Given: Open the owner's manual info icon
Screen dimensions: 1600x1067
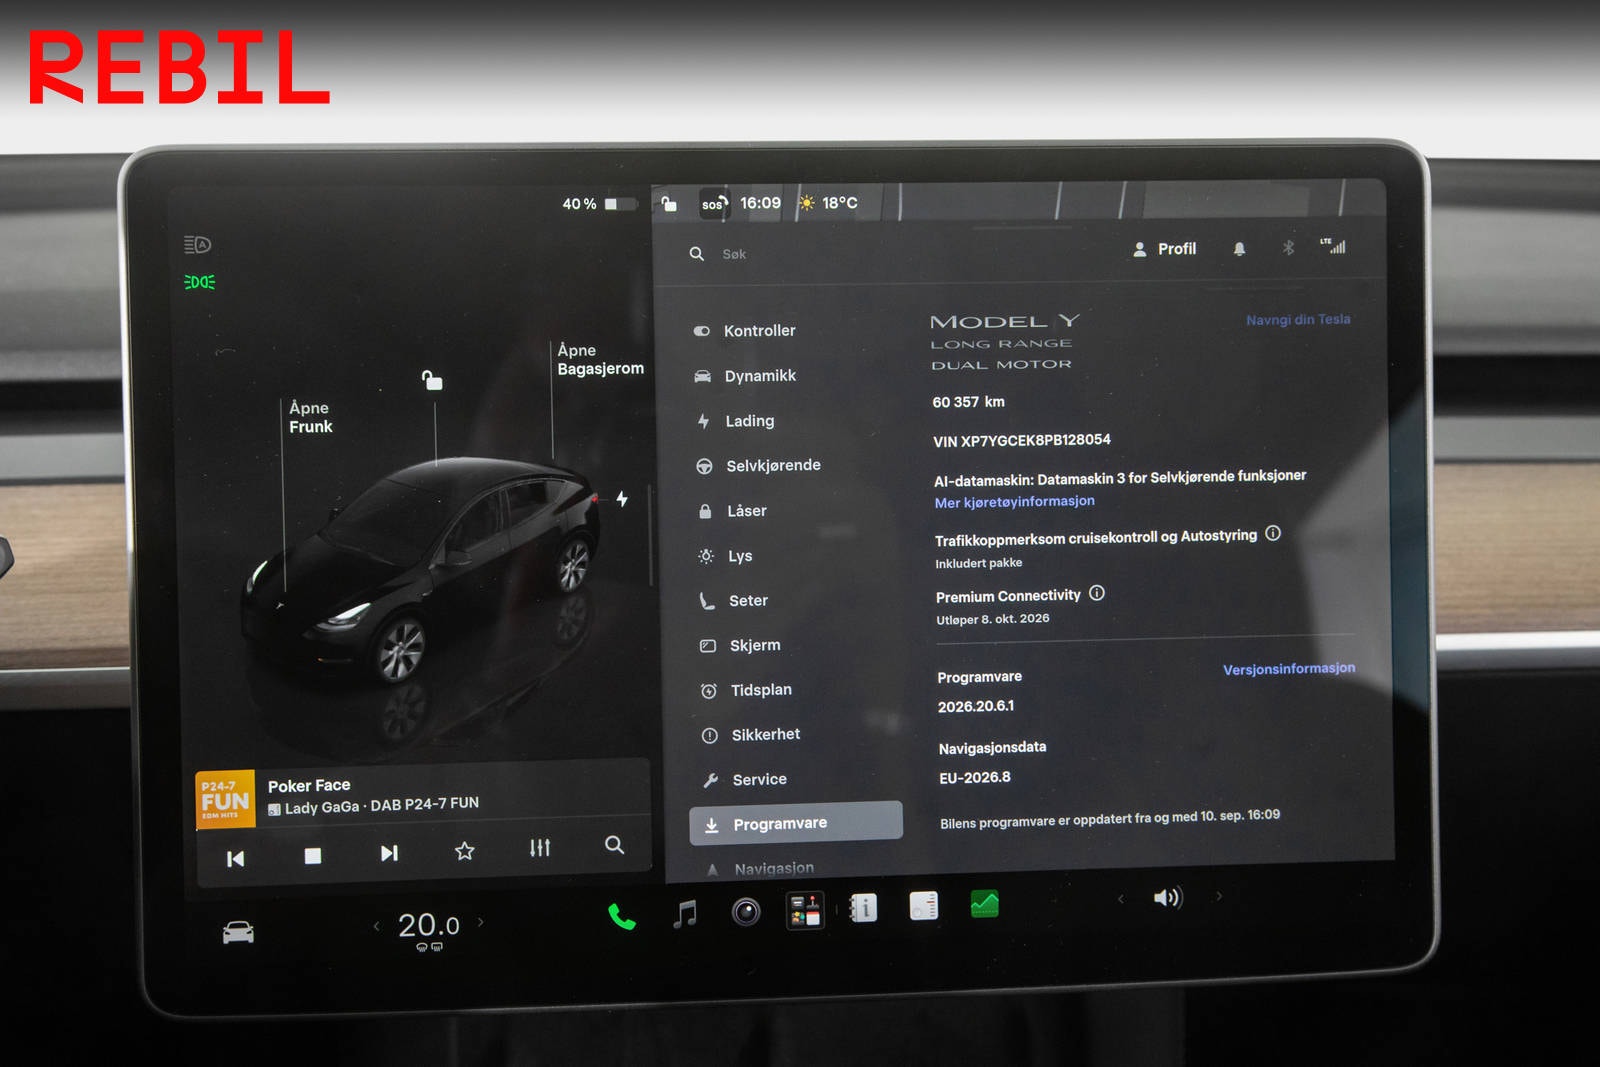Looking at the screenshot, I should (863, 908).
